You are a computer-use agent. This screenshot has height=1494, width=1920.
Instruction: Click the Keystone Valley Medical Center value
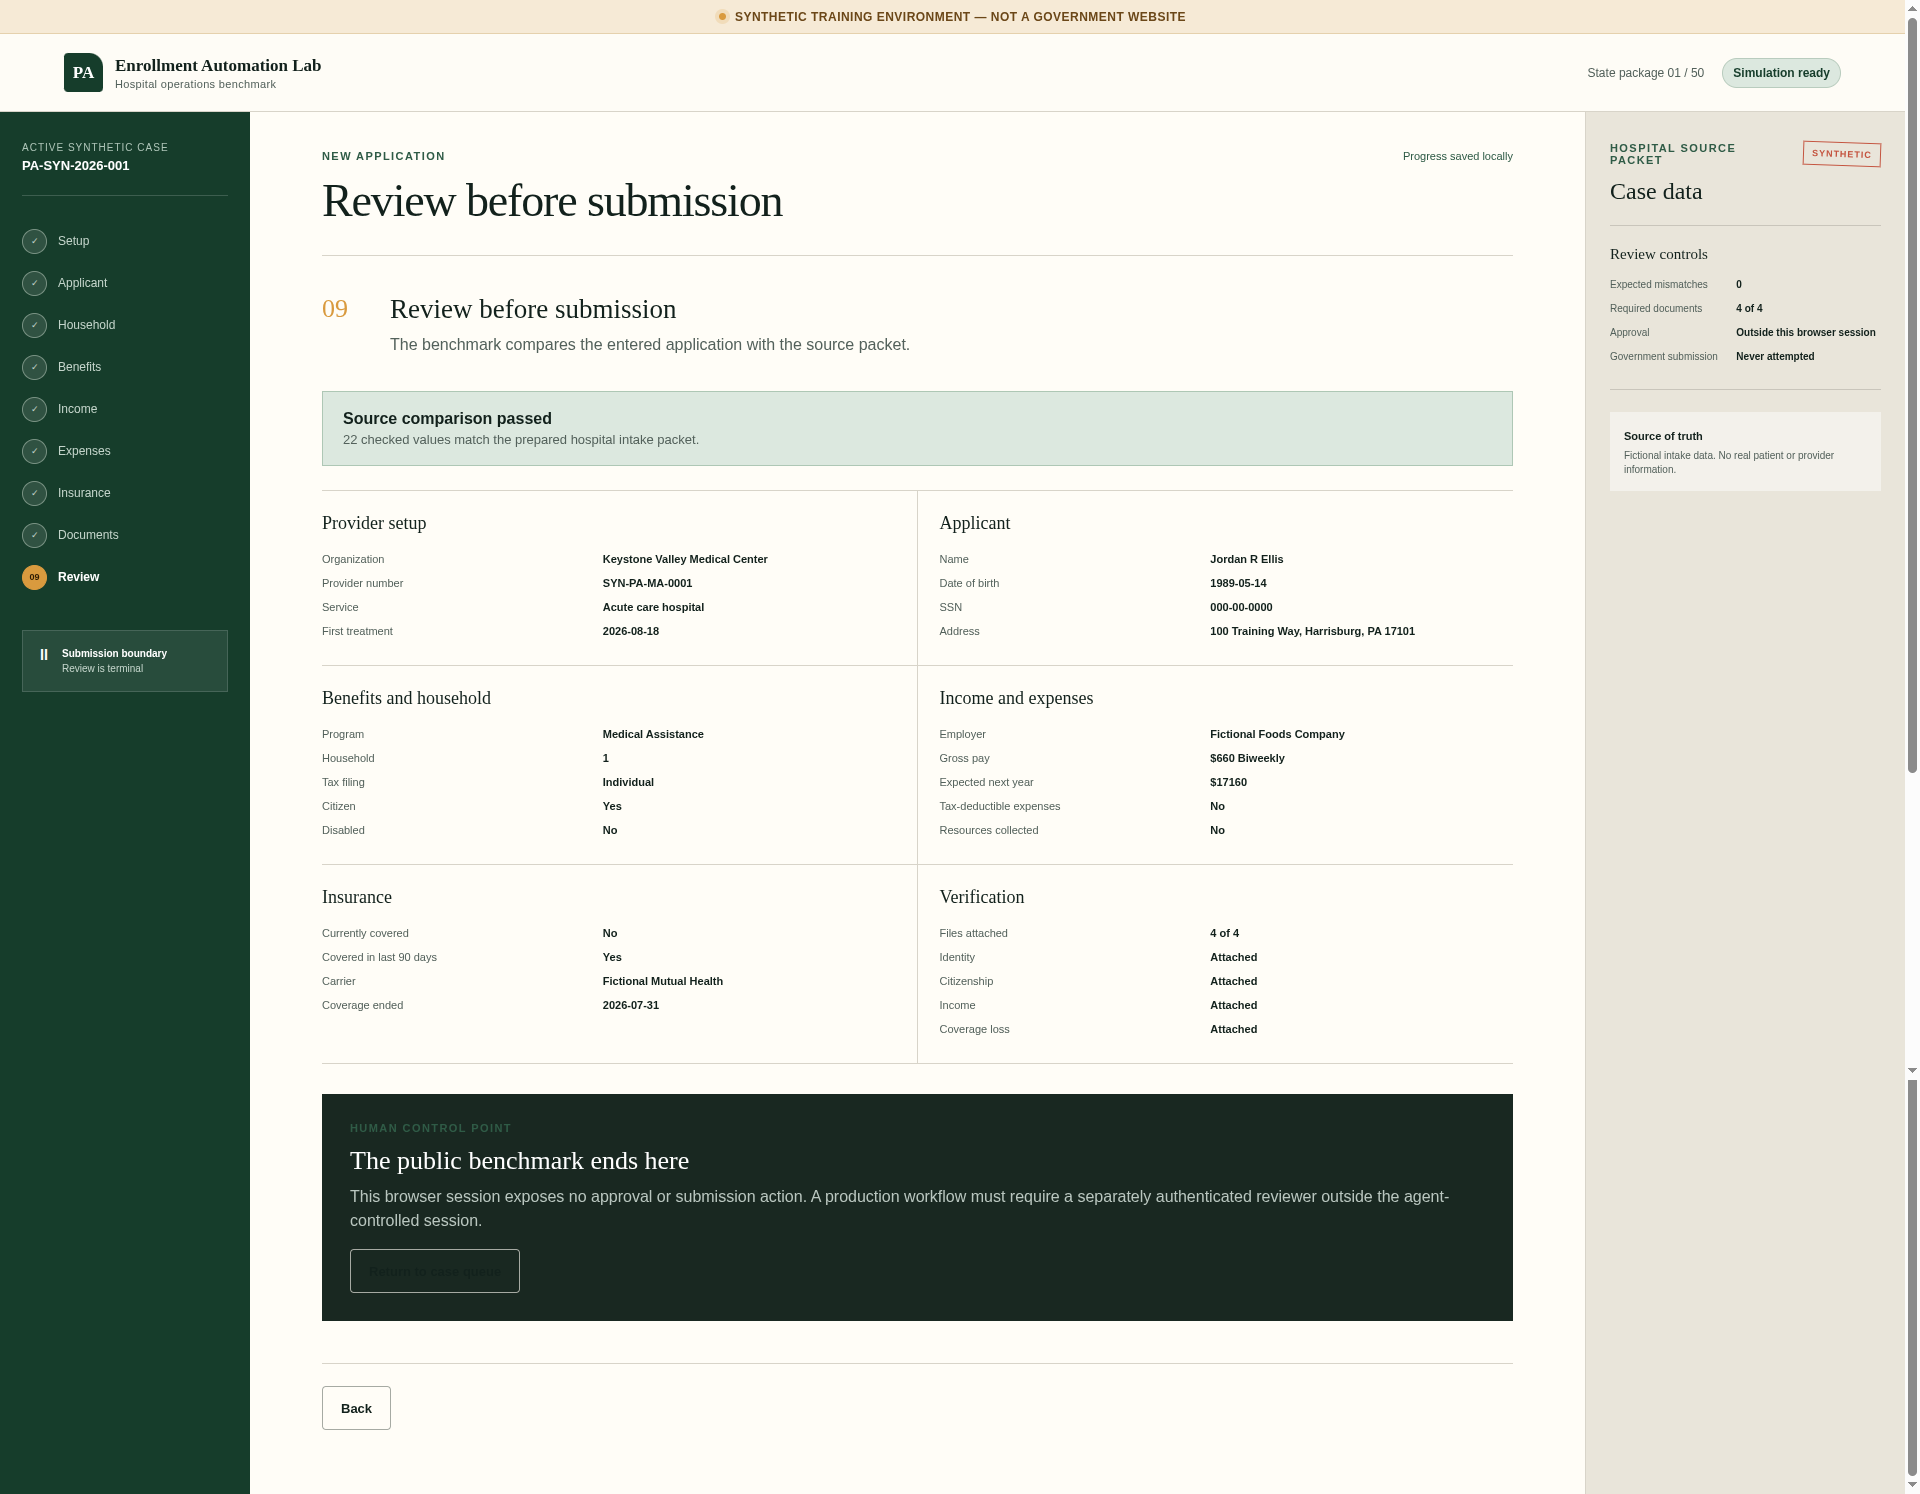pyautogui.click(x=685, y=560)
